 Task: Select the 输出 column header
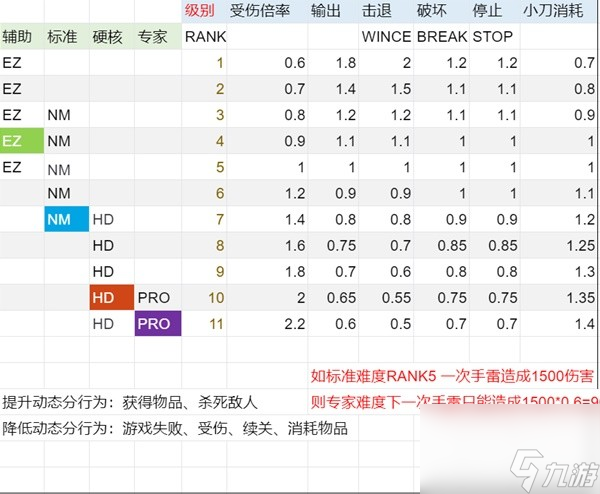coord(333,11)
